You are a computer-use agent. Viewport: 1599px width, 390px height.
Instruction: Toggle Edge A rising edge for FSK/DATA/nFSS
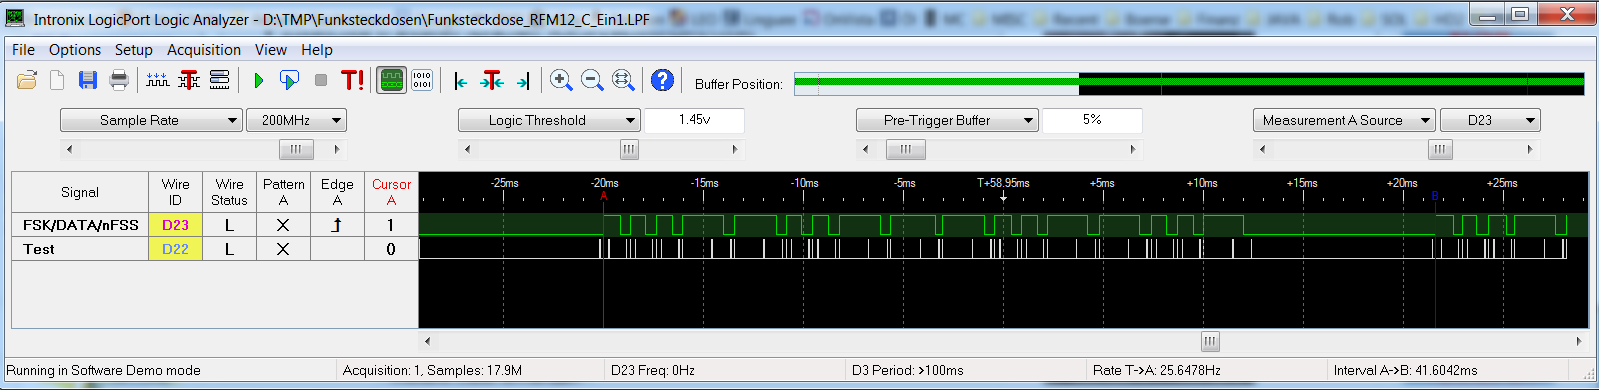pos(337,225)
